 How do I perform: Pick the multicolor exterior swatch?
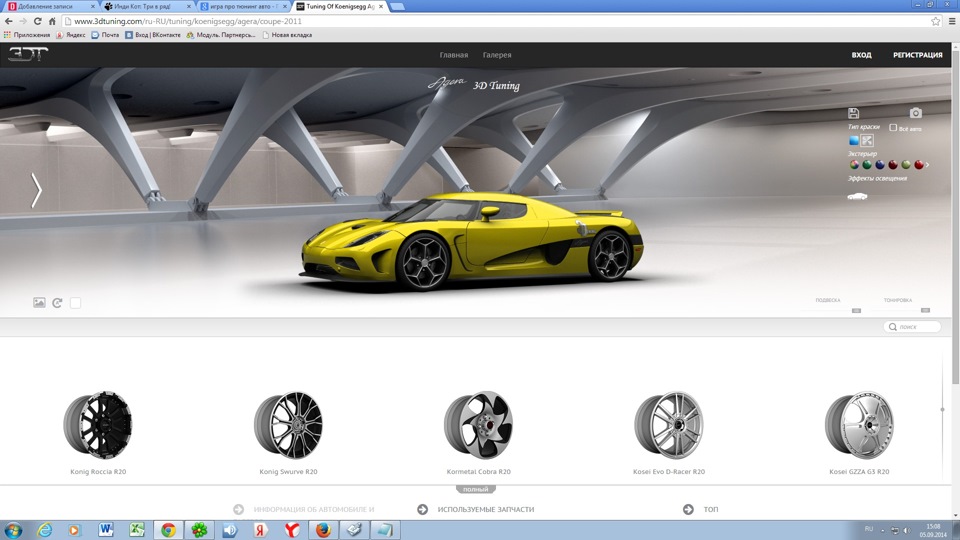coord(854,165)
